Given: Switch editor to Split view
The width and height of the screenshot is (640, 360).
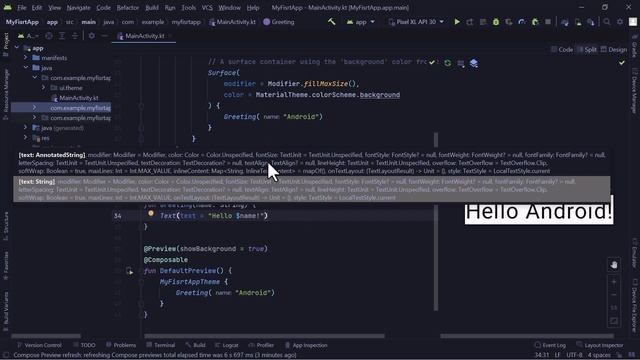Looking at the screenshot, I should pyautogui.click(x=587, y=49).
